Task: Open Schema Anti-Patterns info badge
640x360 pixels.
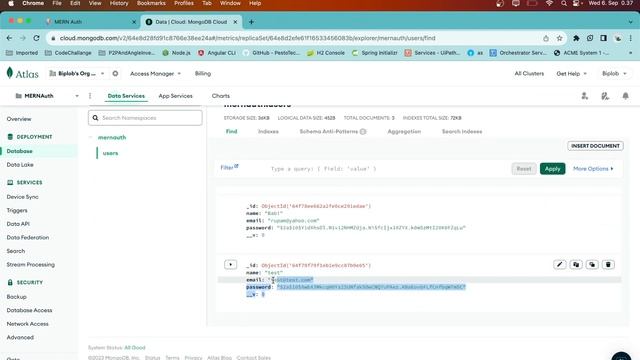Action: (x=363, y=131)
